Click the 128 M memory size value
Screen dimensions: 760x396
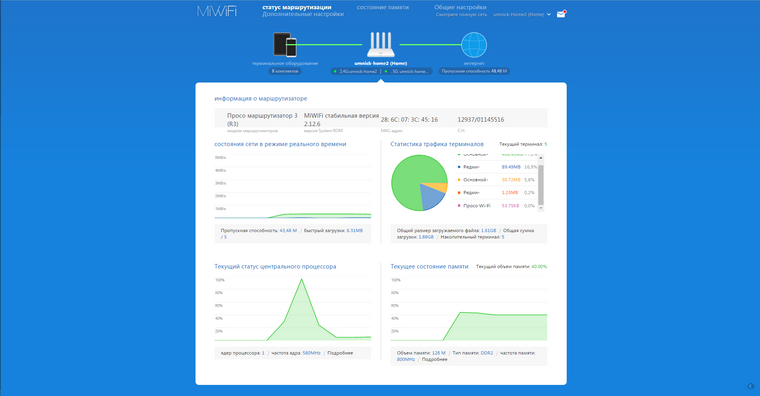[439, 353]
